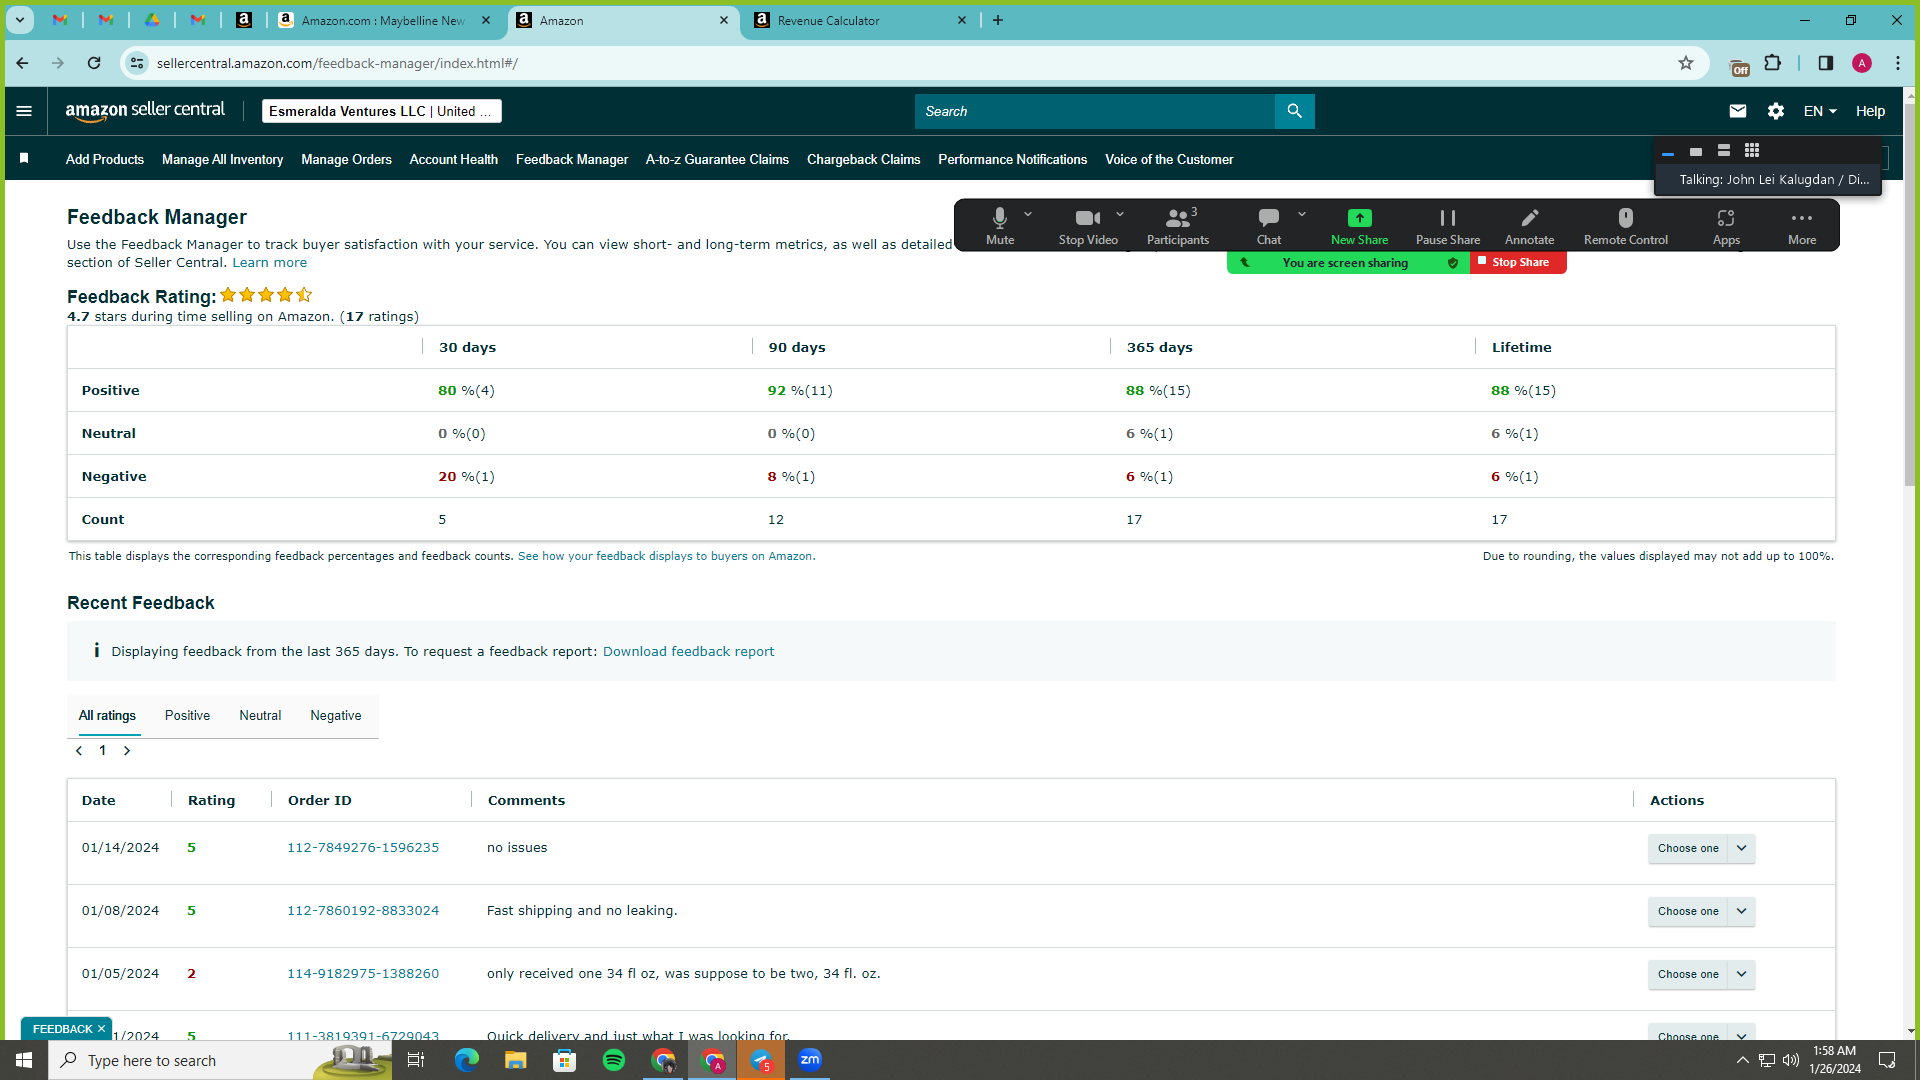
Task: Focus the Seller Central search field
Action: click(x=1095, y=111)
